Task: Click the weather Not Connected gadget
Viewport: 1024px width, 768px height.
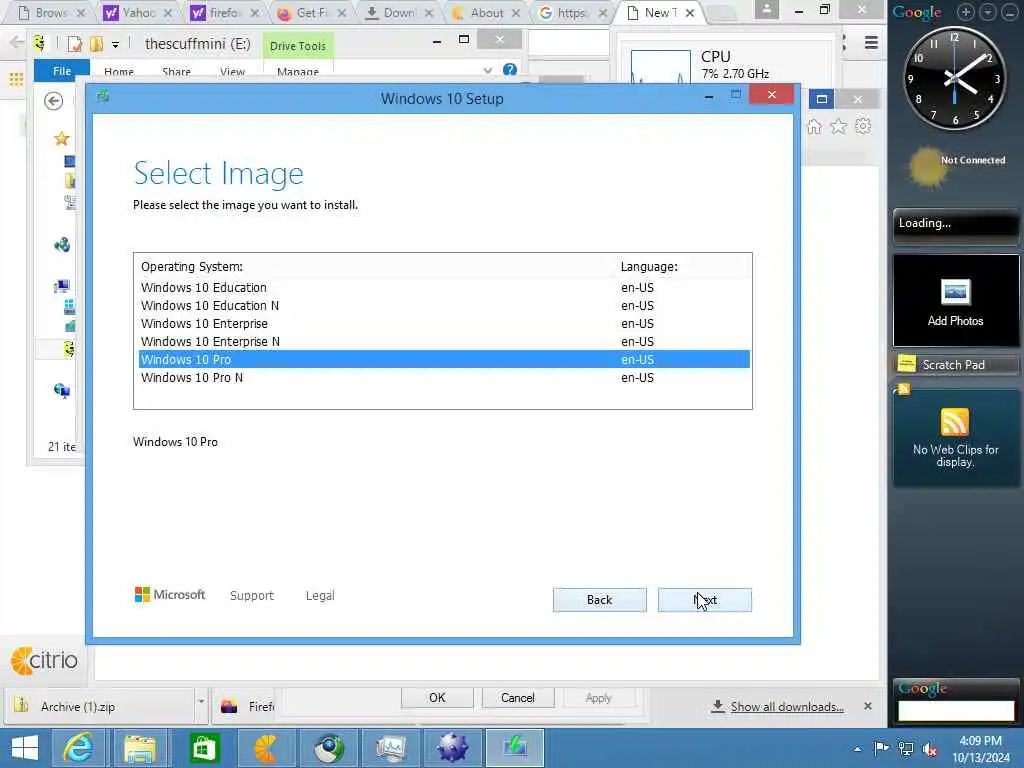Action: tap(955, 165)
